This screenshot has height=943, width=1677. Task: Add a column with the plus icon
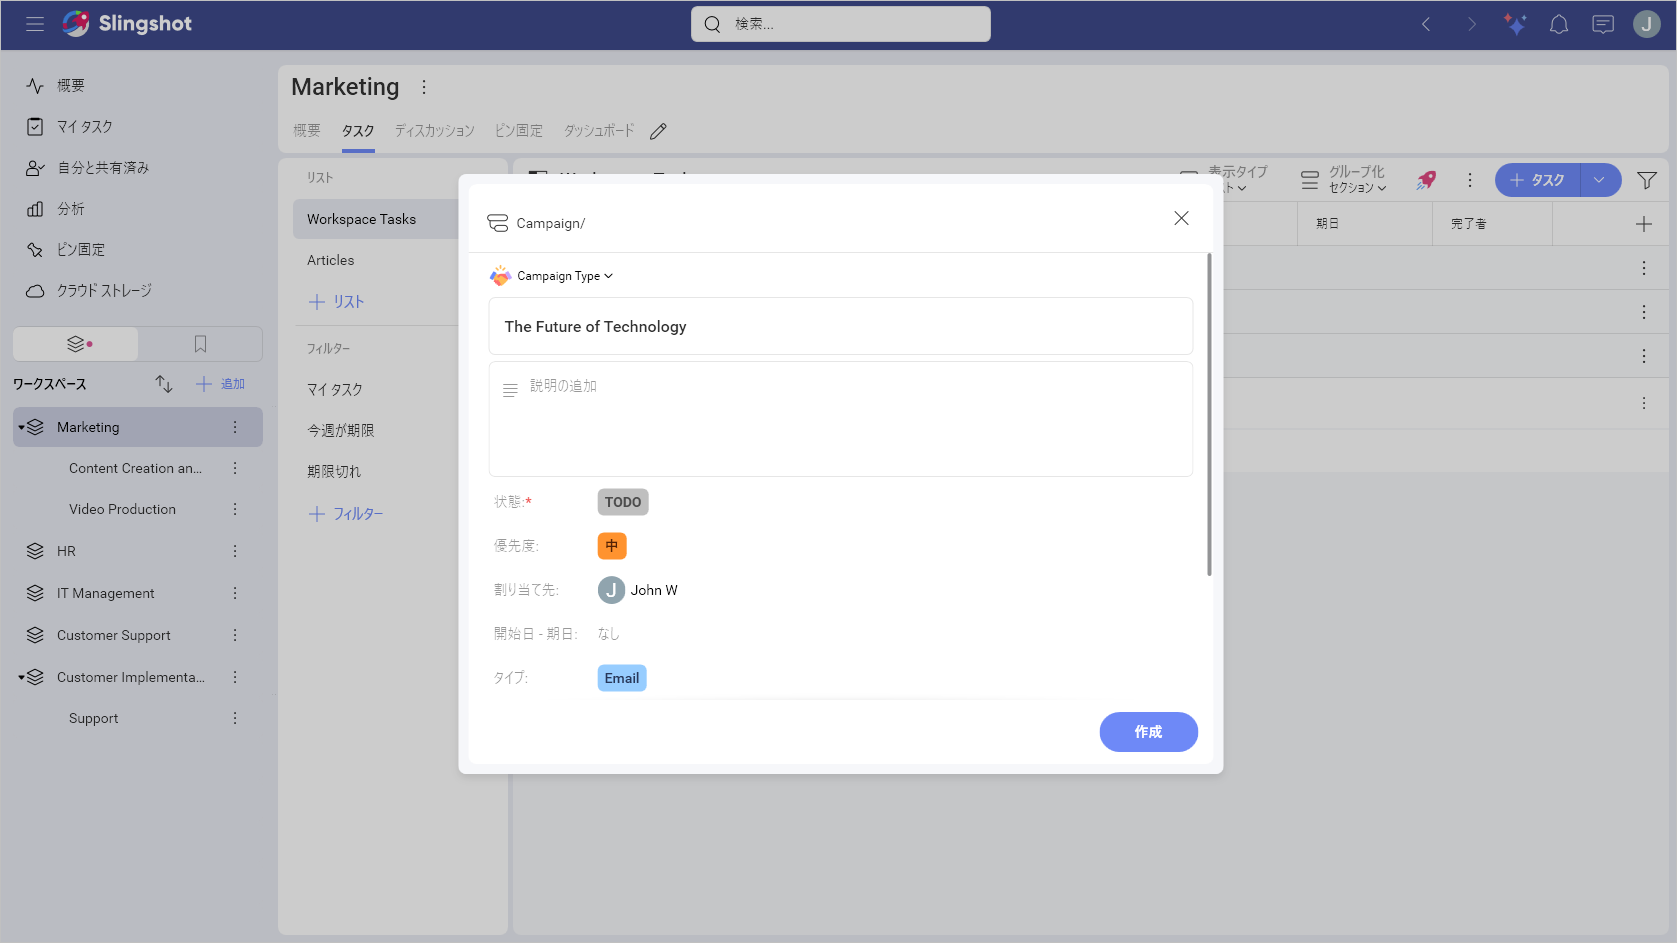[1644, 224]
